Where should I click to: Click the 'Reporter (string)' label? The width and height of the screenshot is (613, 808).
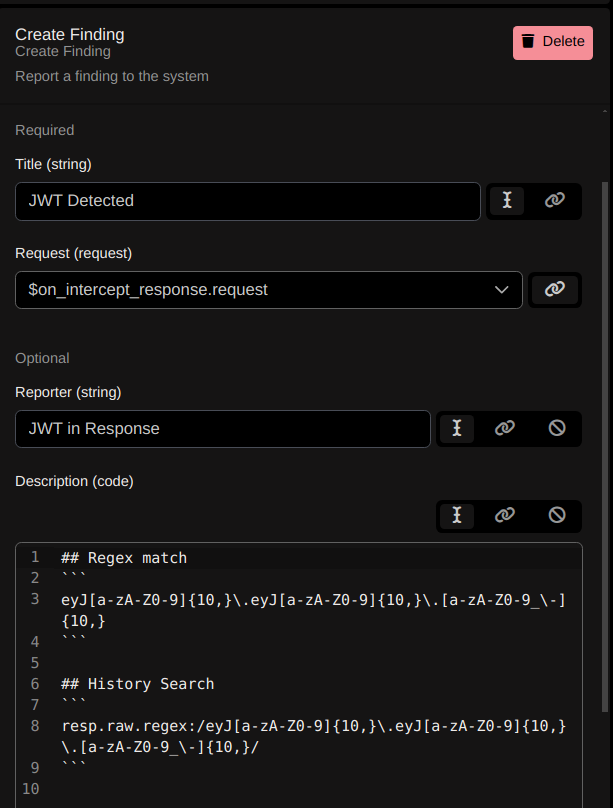click(69, 393)
